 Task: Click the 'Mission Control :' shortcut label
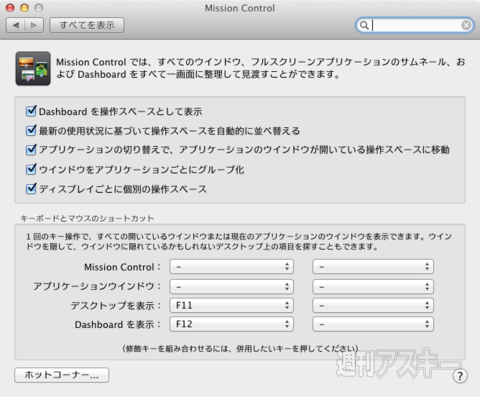coord(122,267)
